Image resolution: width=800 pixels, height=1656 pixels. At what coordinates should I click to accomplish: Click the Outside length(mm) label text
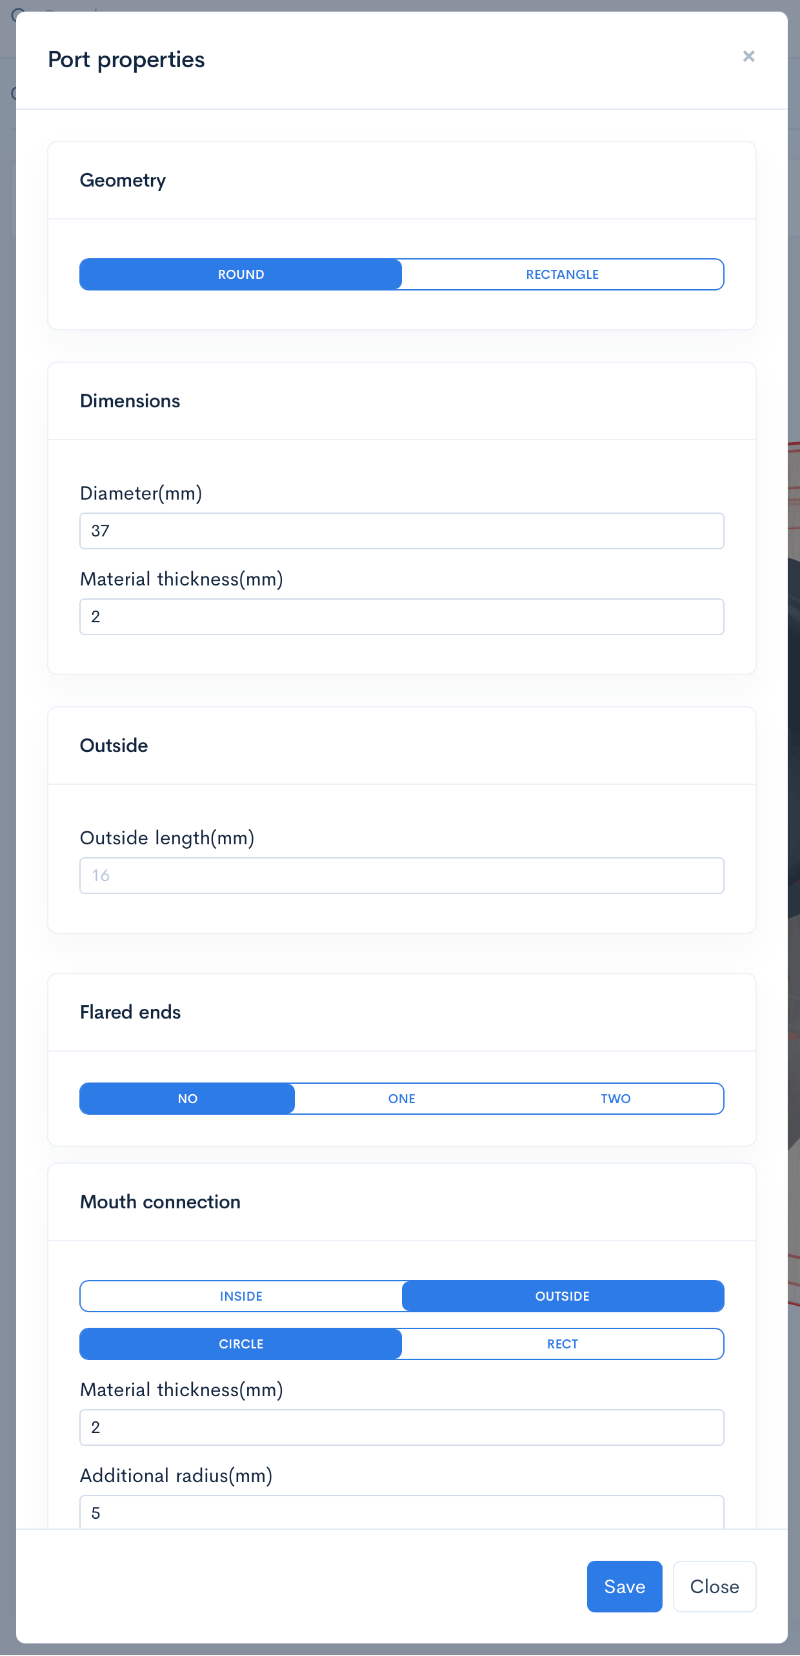pyautogui.click(x=167, y=838)
